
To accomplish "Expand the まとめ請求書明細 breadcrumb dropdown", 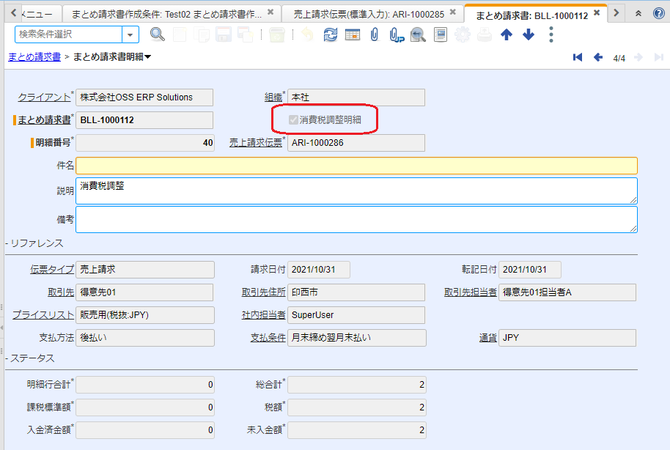I will 148,57.
